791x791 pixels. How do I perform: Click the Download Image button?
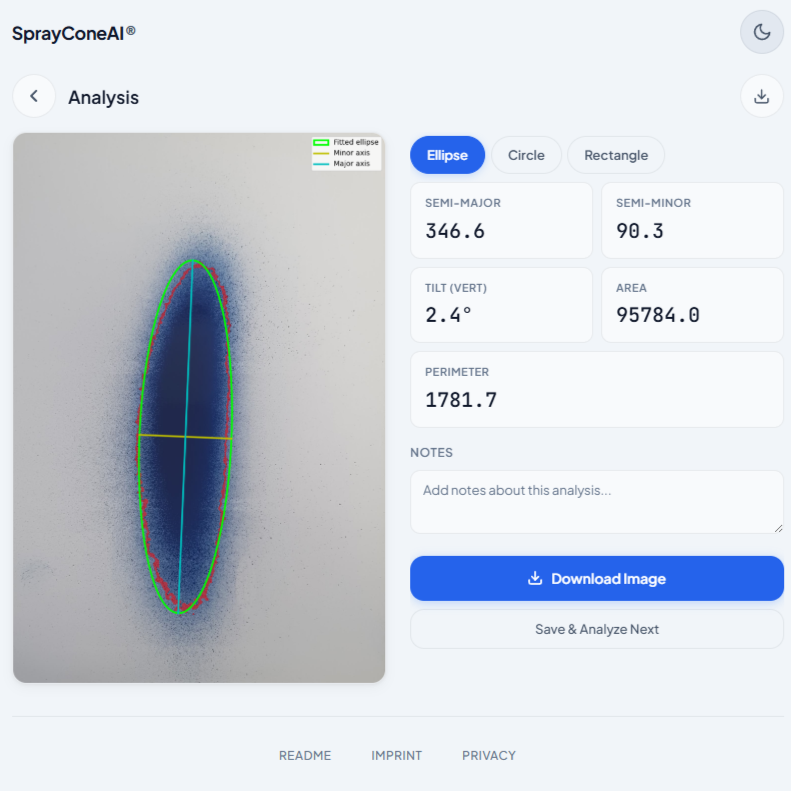[x=597, y=578]
